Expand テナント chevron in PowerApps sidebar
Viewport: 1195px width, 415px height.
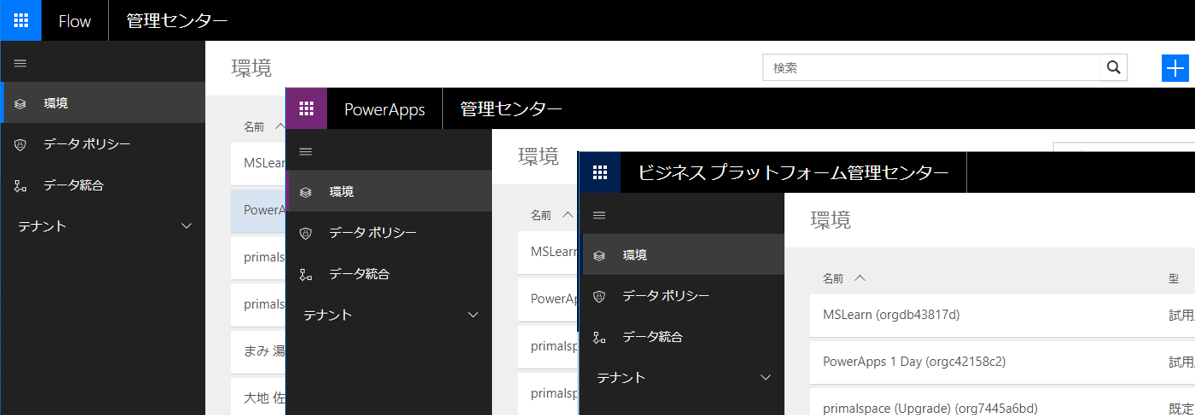click(473, 314)
